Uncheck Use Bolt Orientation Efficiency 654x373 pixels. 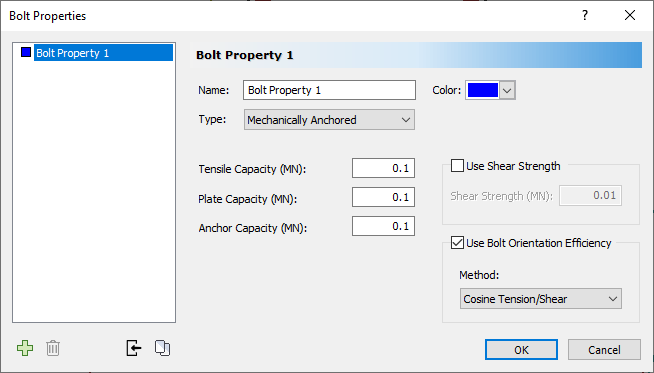[457, 243]
